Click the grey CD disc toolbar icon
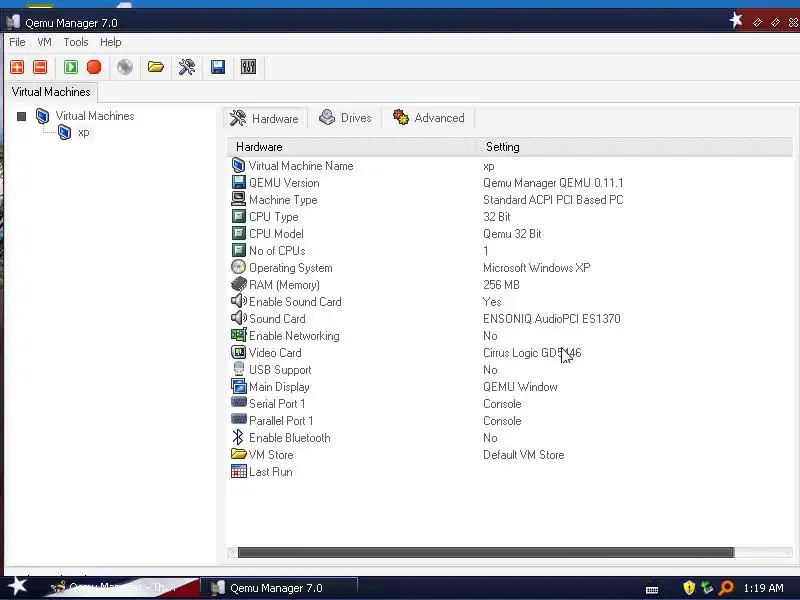The width and height of the screenshot is (800, 600). (x=125, y=67)
